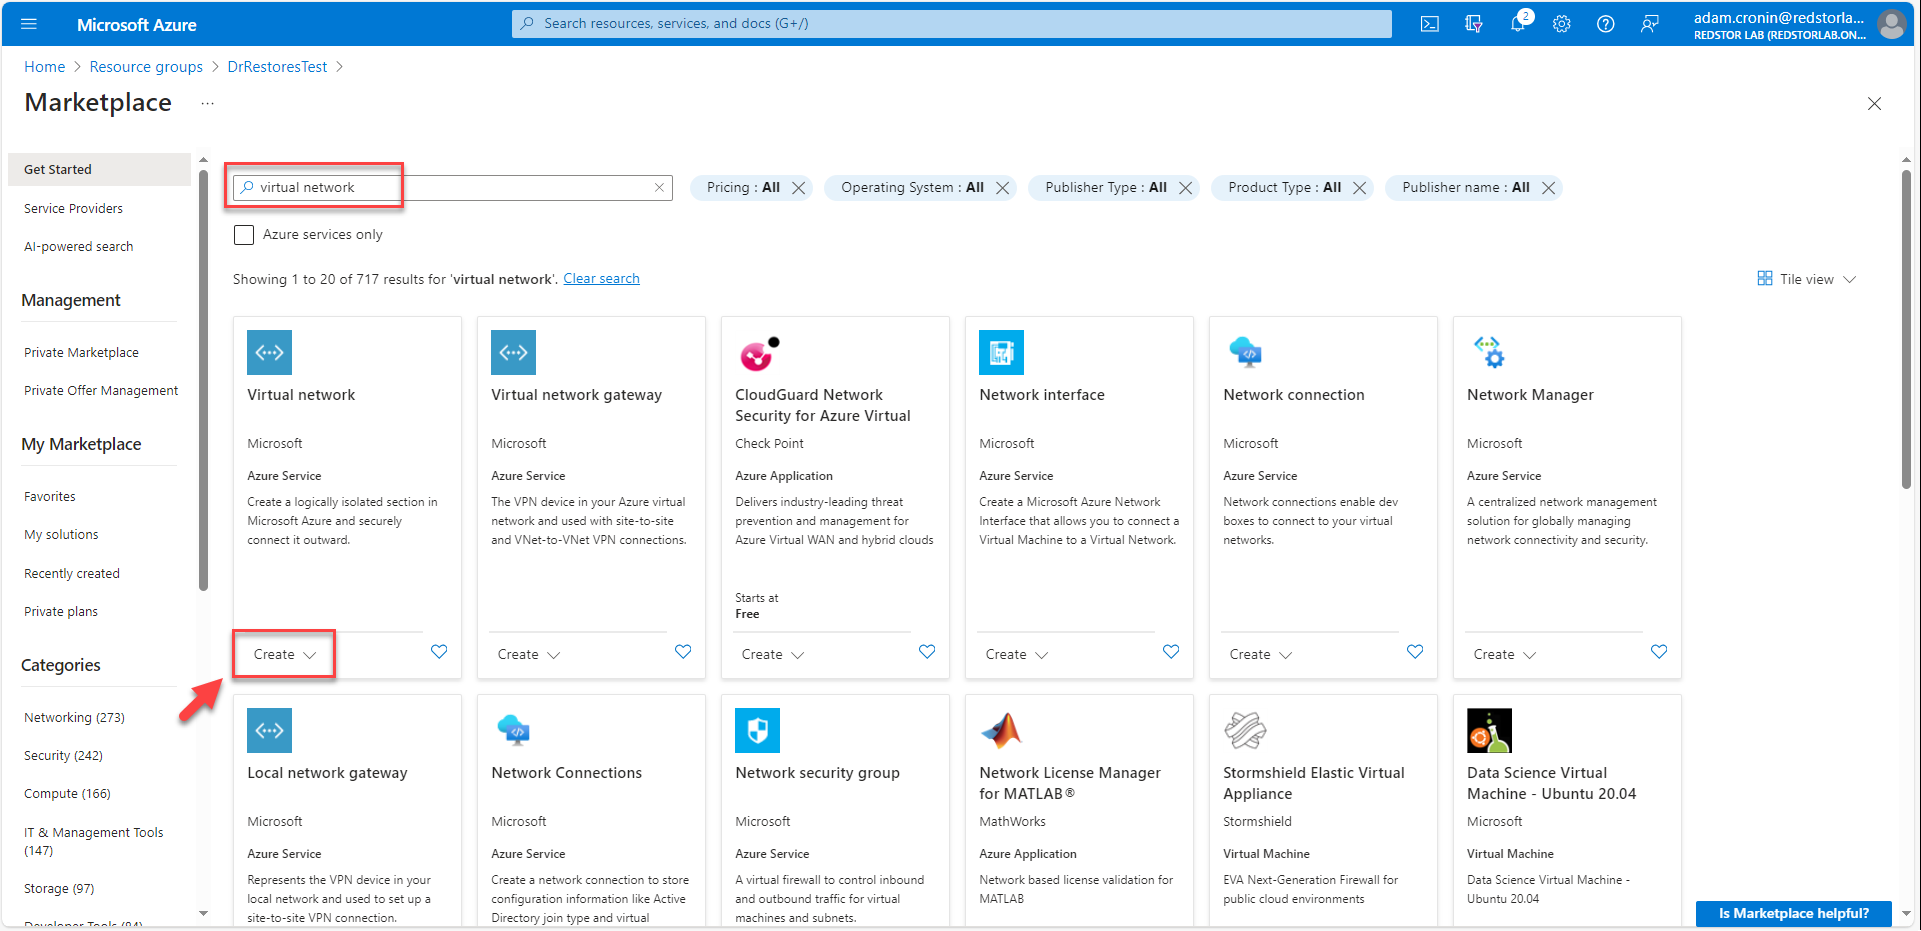Screen dimensions: 1921x931
Task: Focus the top Search resources bar
Action: (951, 23)
